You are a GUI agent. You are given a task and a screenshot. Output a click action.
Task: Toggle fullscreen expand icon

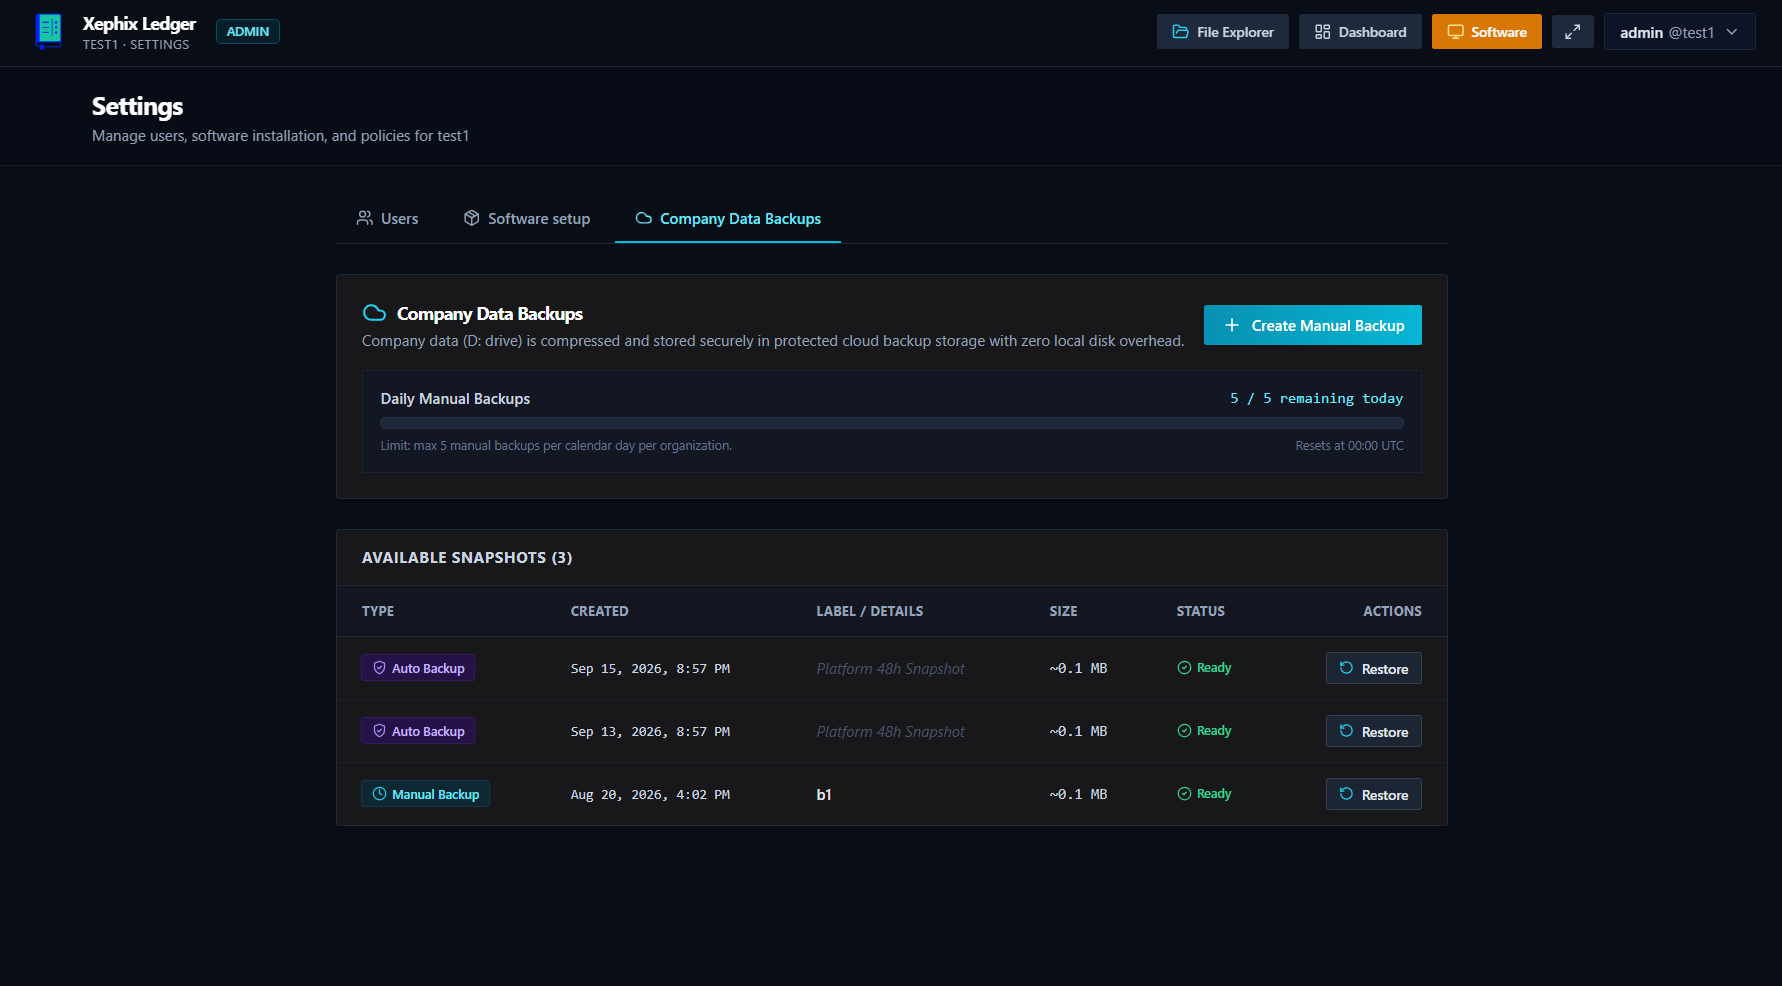click(x=1572, y=32)
